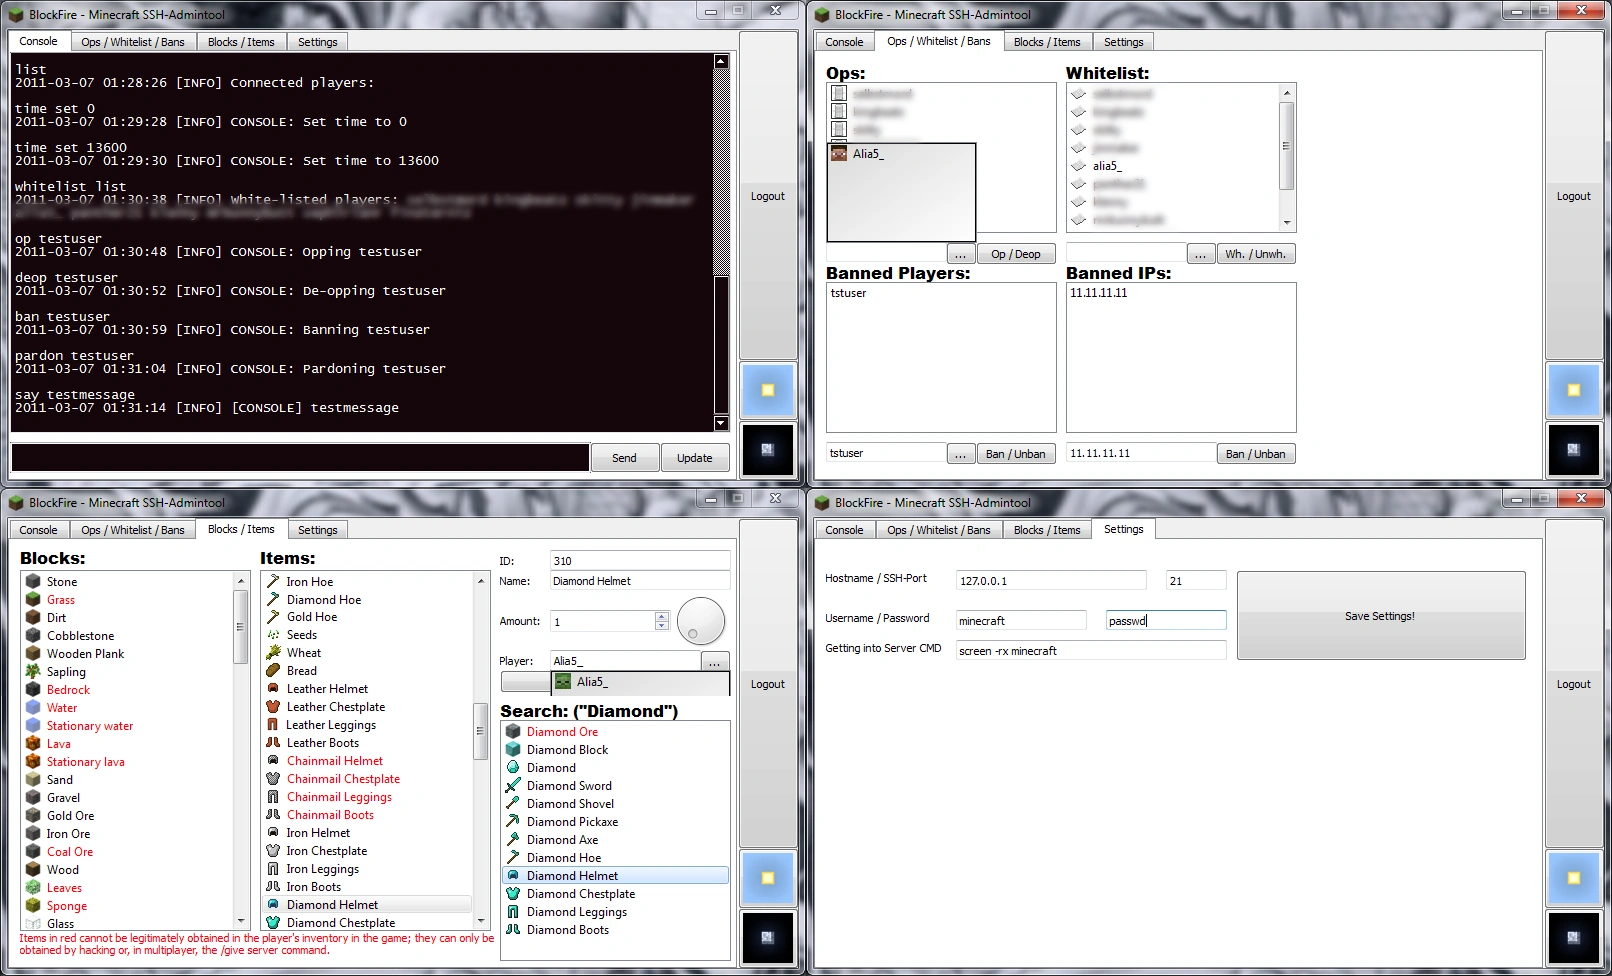Increase the Amount spinner value

coord(661,616)
